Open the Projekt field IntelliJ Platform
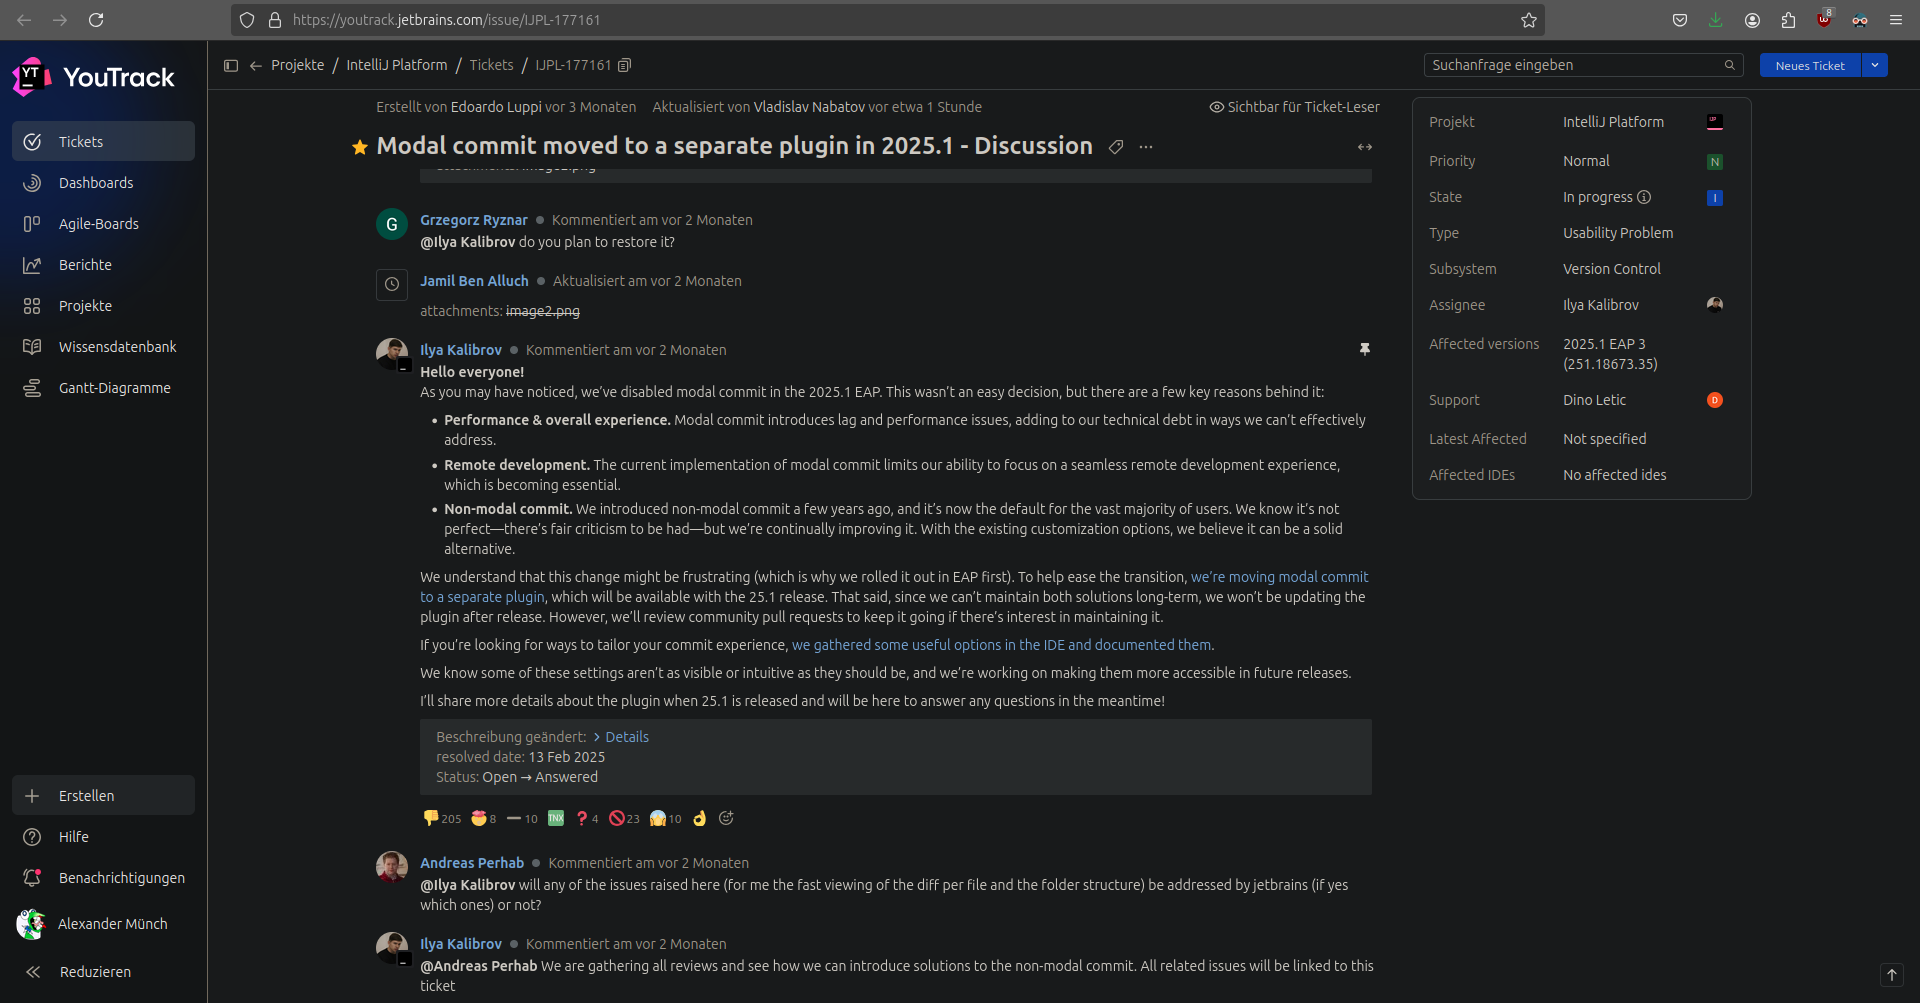This screenshot has width=1920, height=1003. [1613, 122]
